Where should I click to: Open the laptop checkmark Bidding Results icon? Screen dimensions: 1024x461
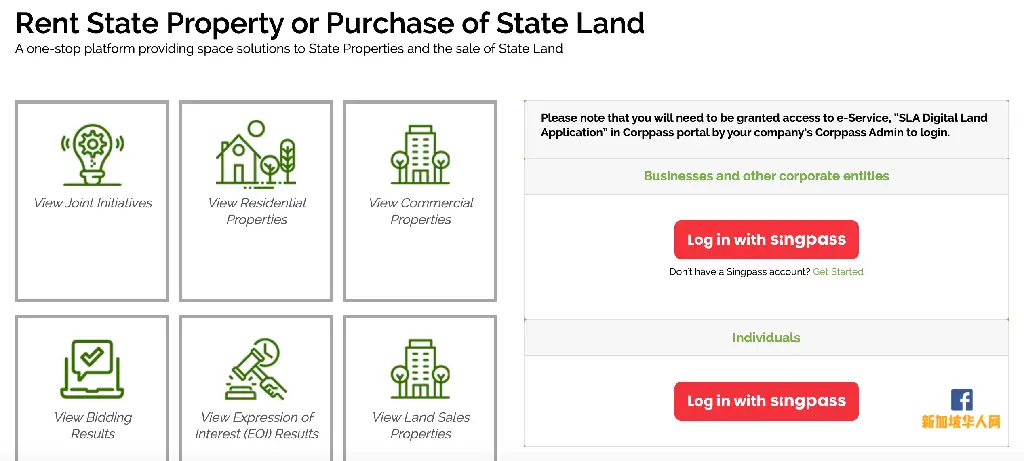(92, 369)
